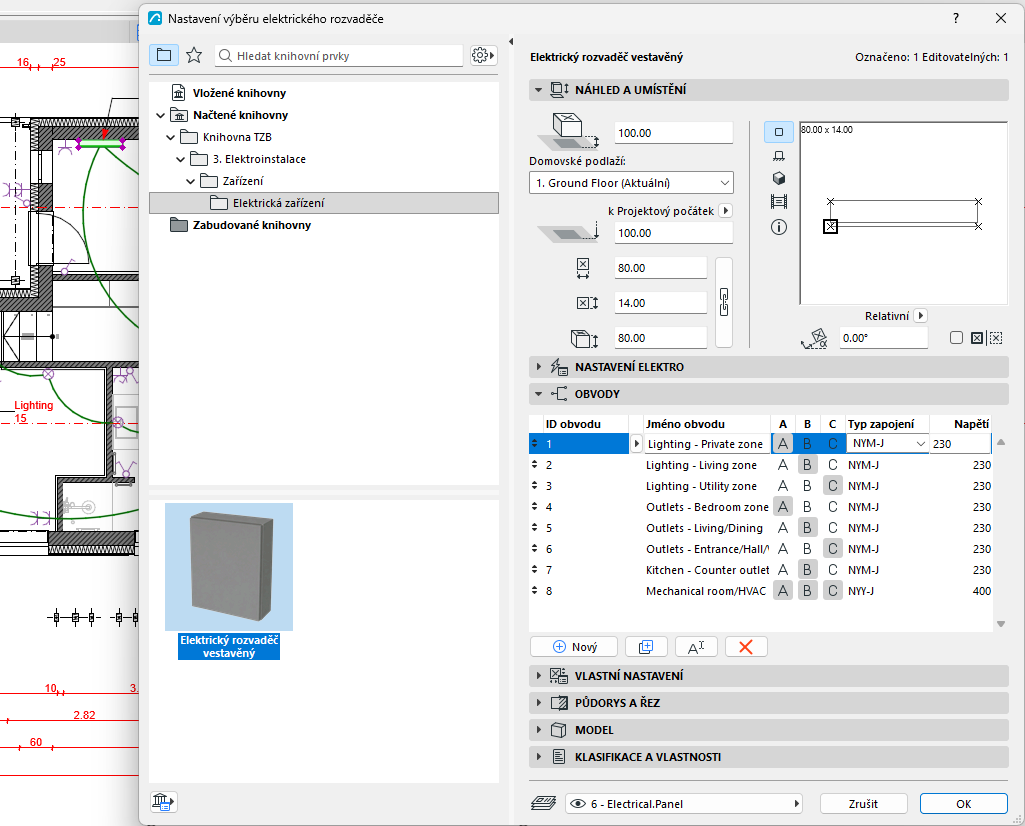1025x826 pixels.
Task: Switch to folder view in library browser
Action: point(164,56)
